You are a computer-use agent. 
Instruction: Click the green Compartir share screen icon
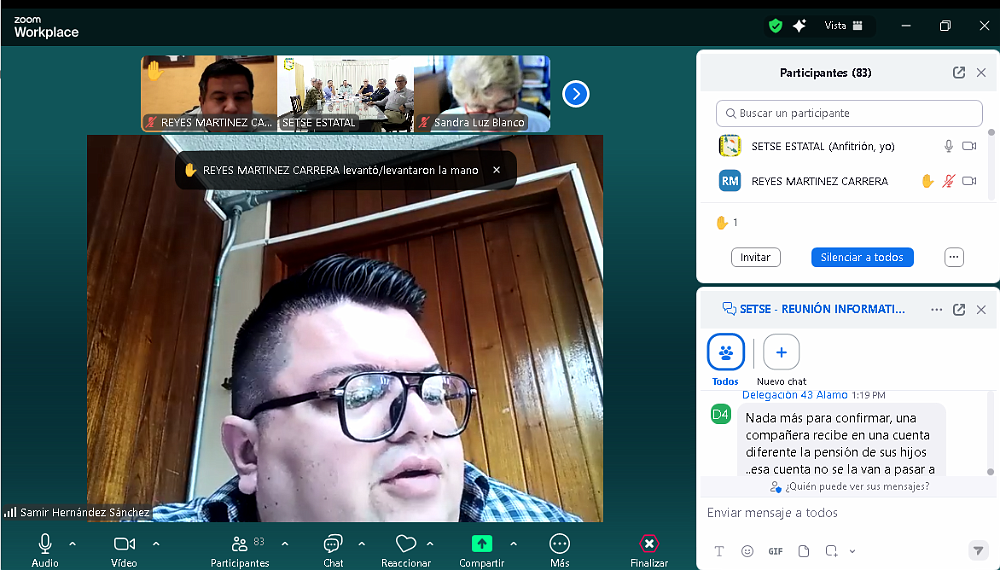tap(482, 544)
